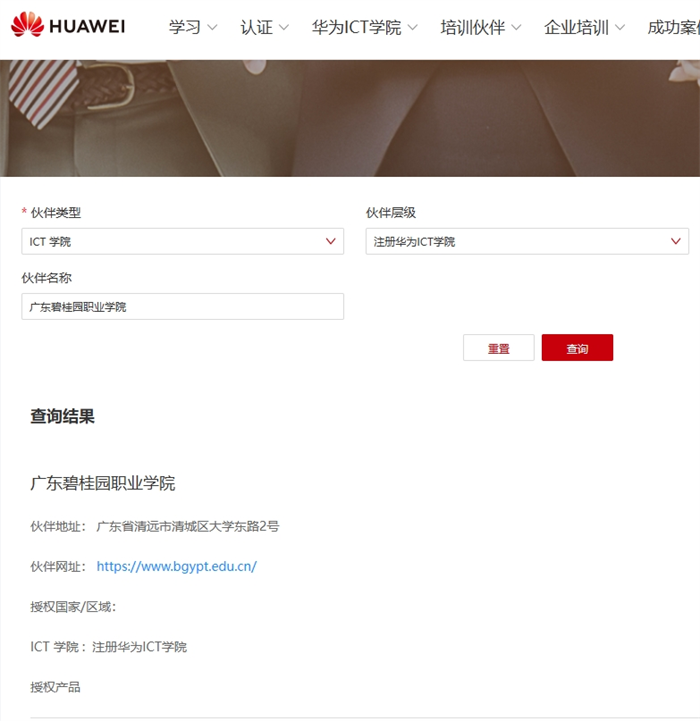Expand the chevron beside 学习

(x=212, y=28)
